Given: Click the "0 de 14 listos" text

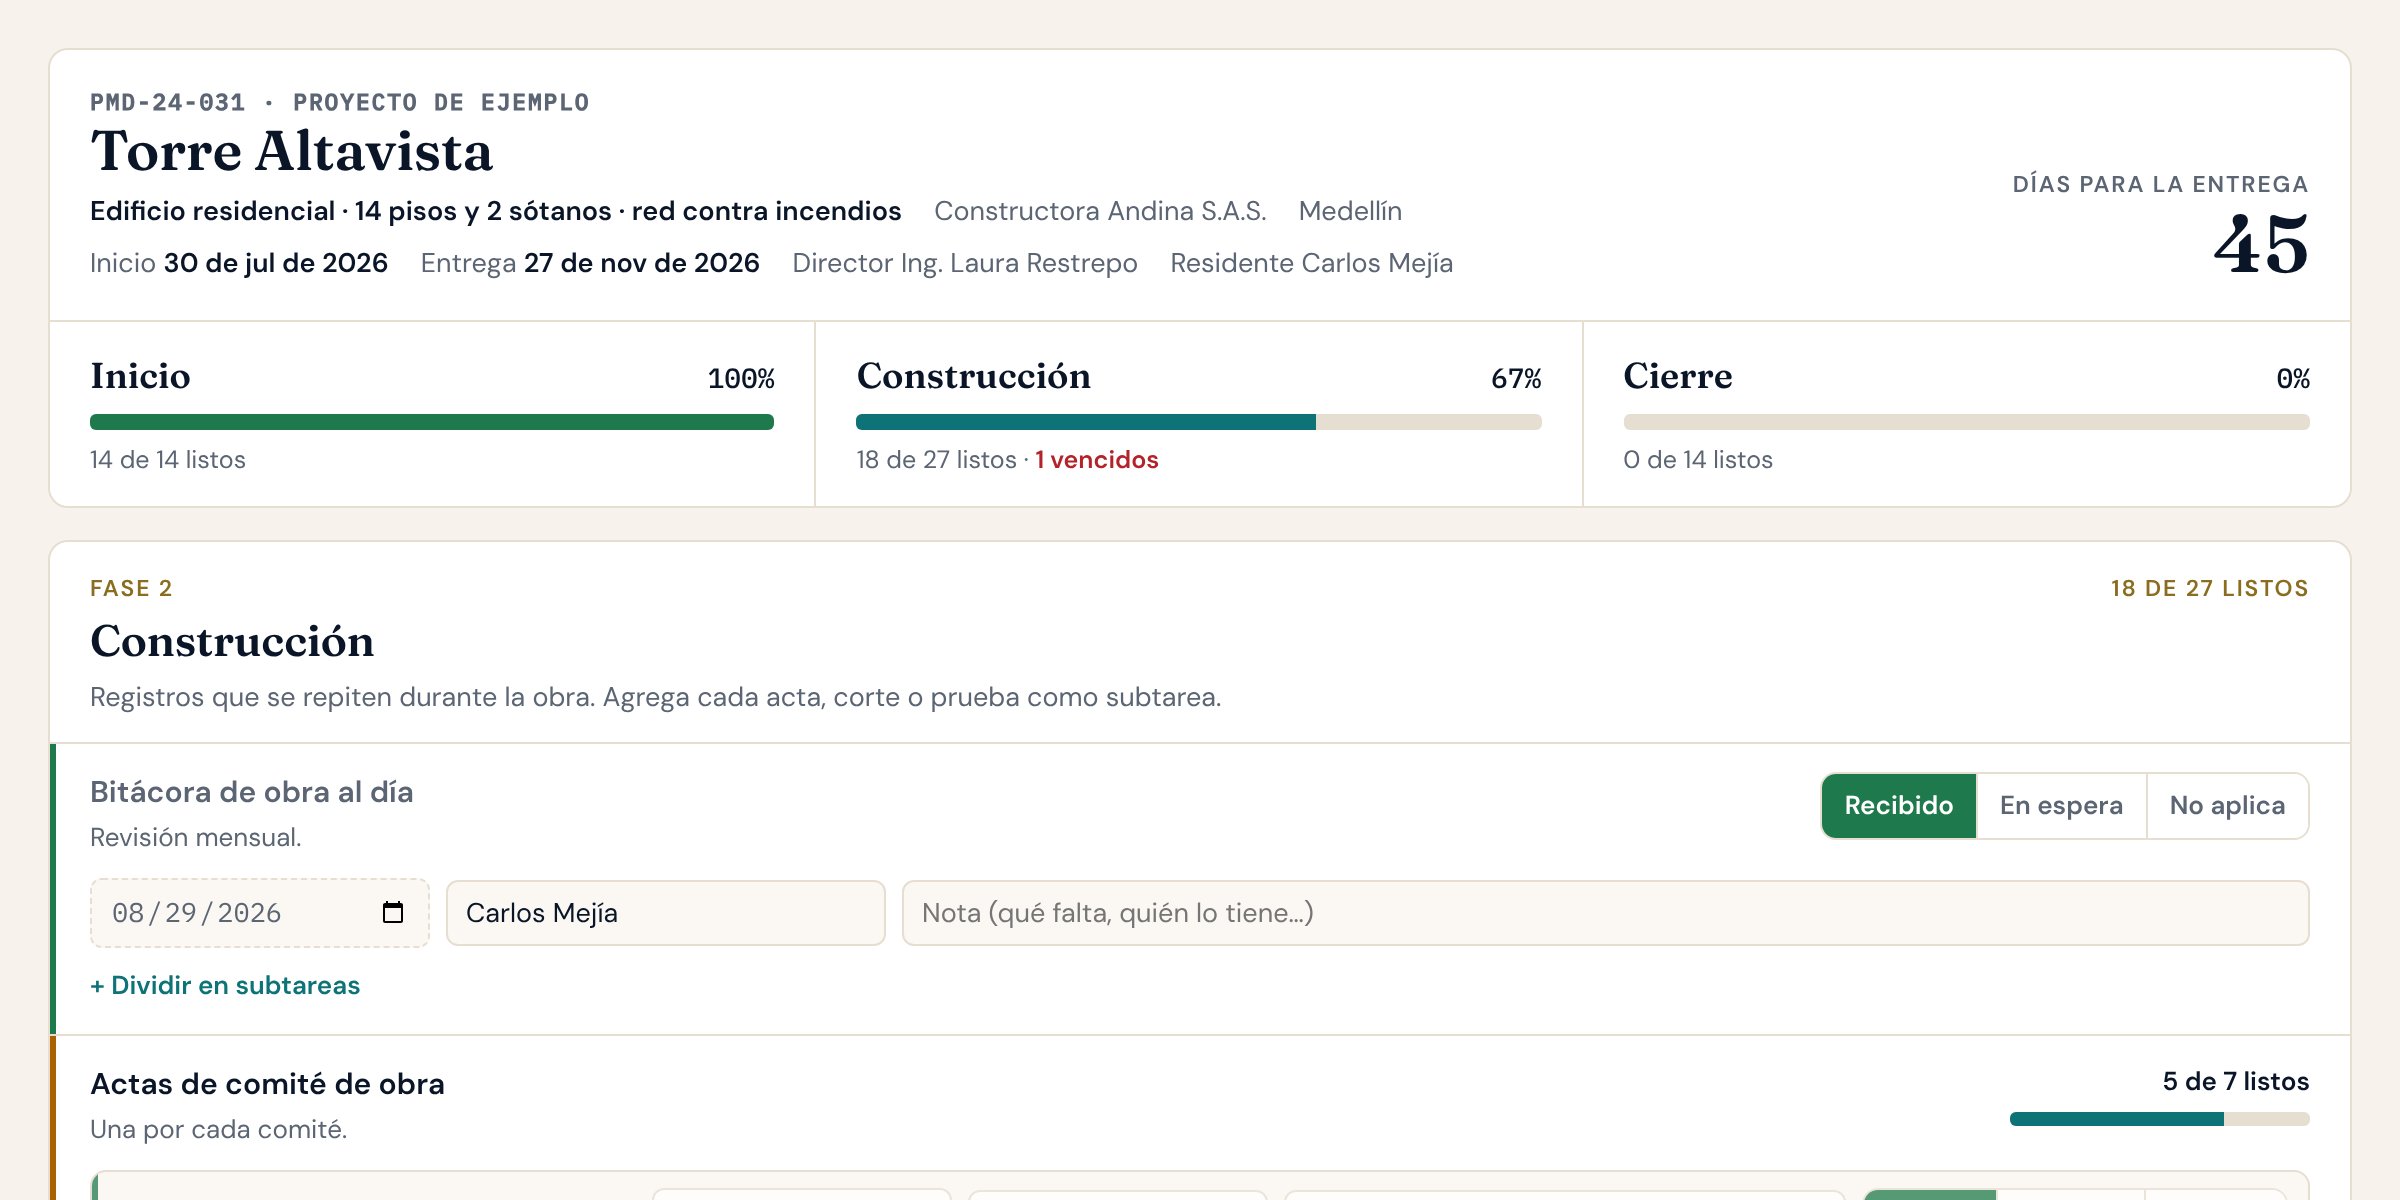Looking at the screenshot, I should point(1698,460).
